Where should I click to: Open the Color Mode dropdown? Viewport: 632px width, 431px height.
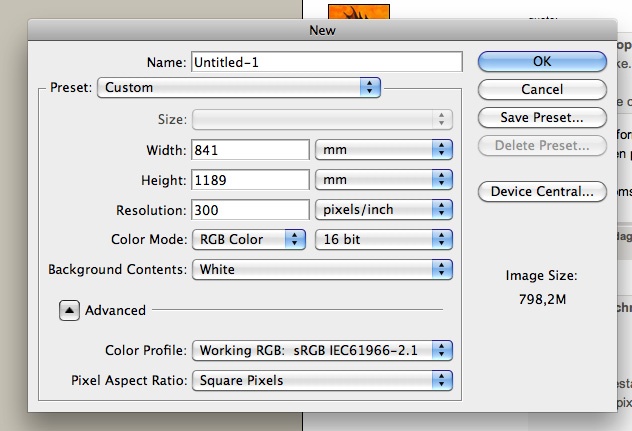(x=248, y=240)
